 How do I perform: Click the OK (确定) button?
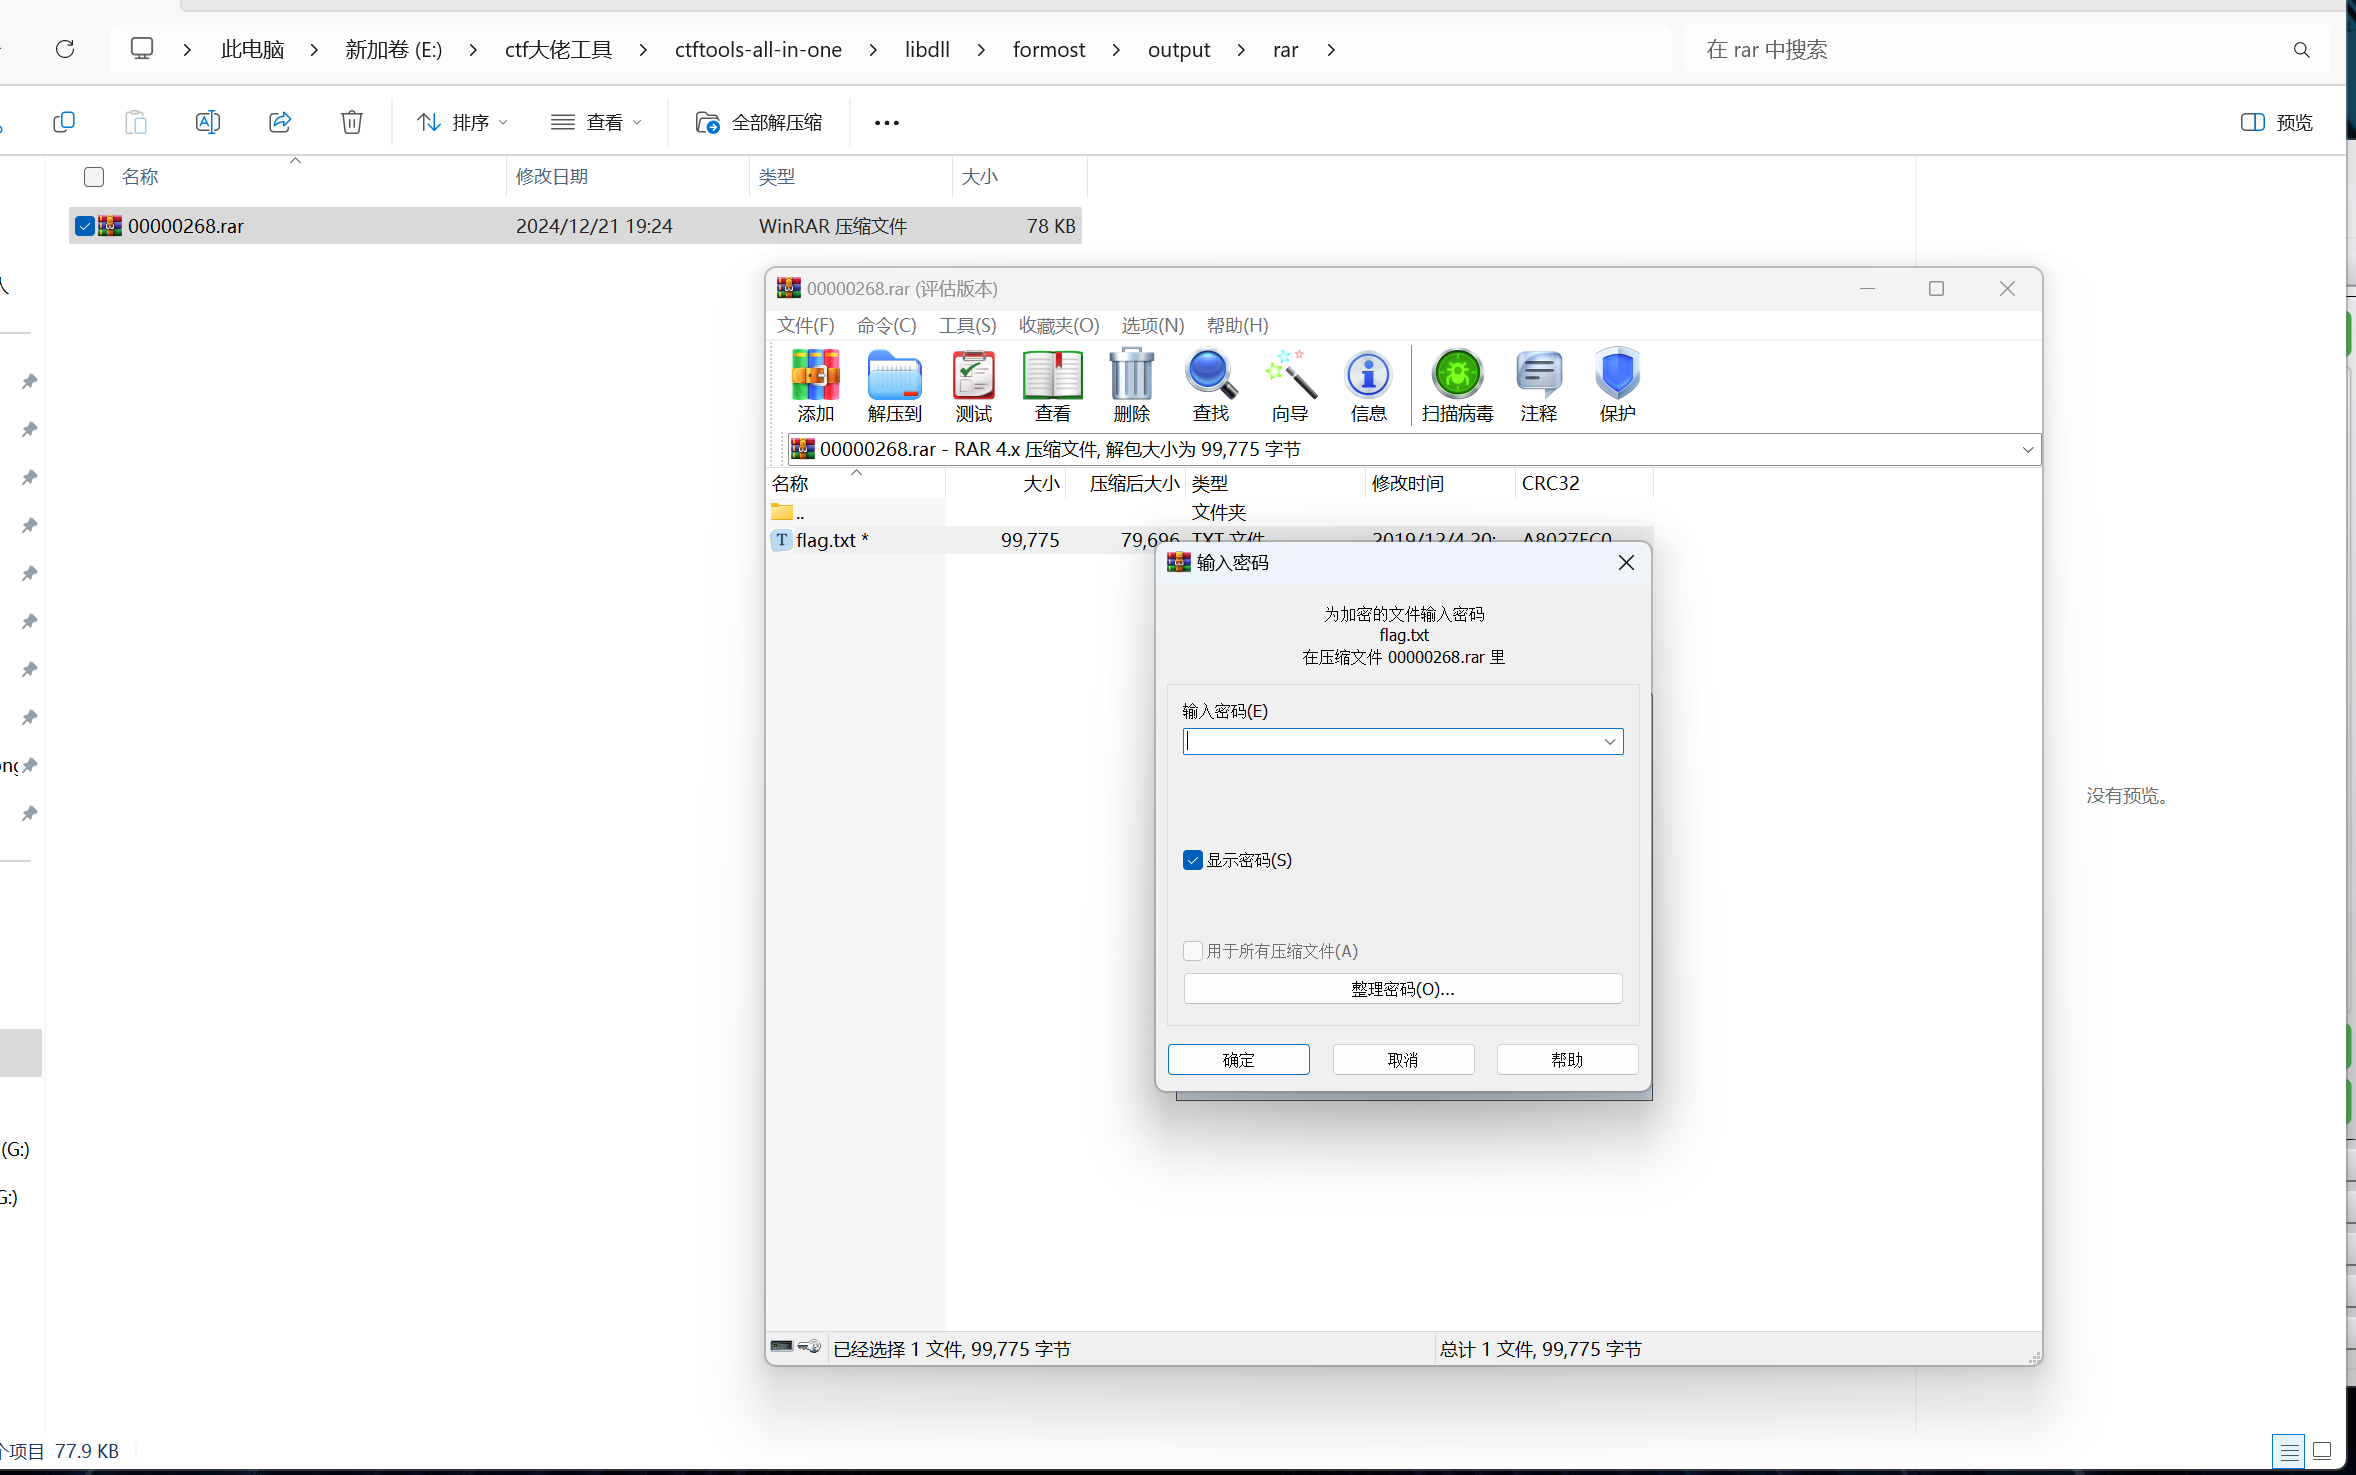point(1238,1059)
